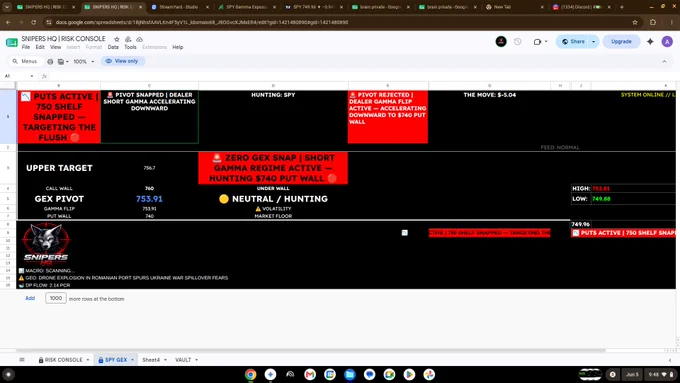Open version history clock icon
This screenshot has width=680, height=383.
pyautogui.click(x=518, y=42)
